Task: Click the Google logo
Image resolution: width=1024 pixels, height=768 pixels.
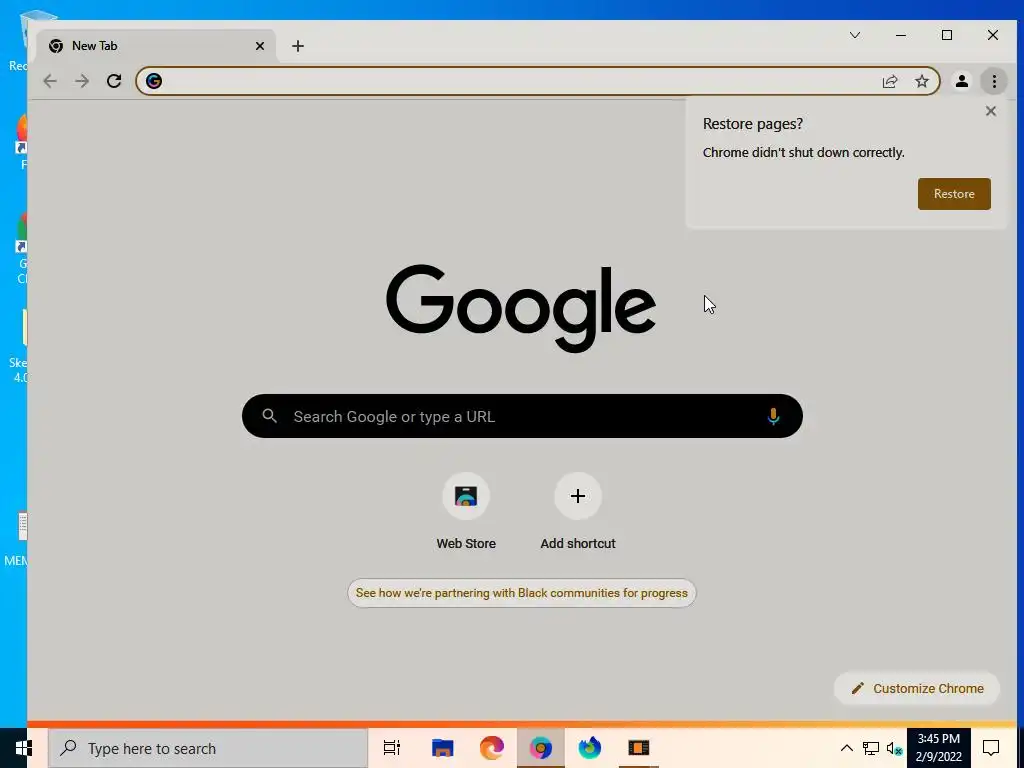Action: click(520, 307)
